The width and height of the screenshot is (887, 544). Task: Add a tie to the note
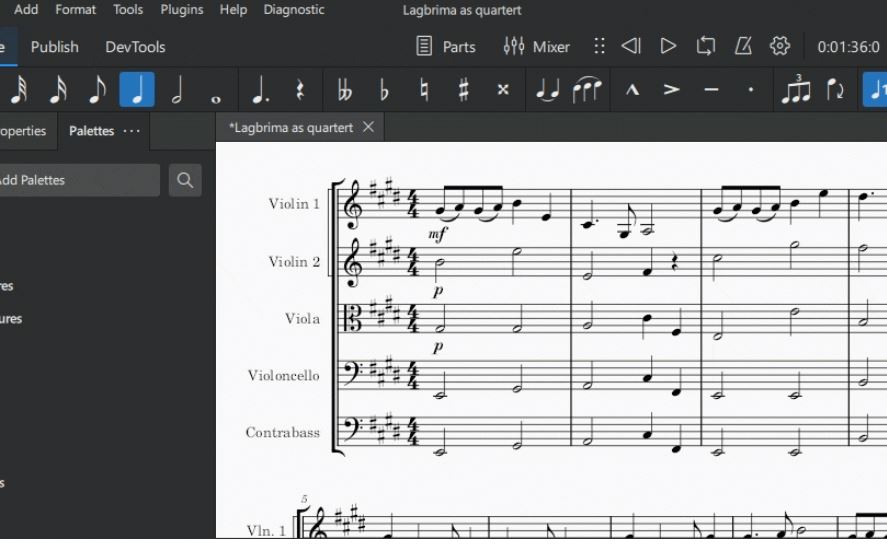coord(547,90)
